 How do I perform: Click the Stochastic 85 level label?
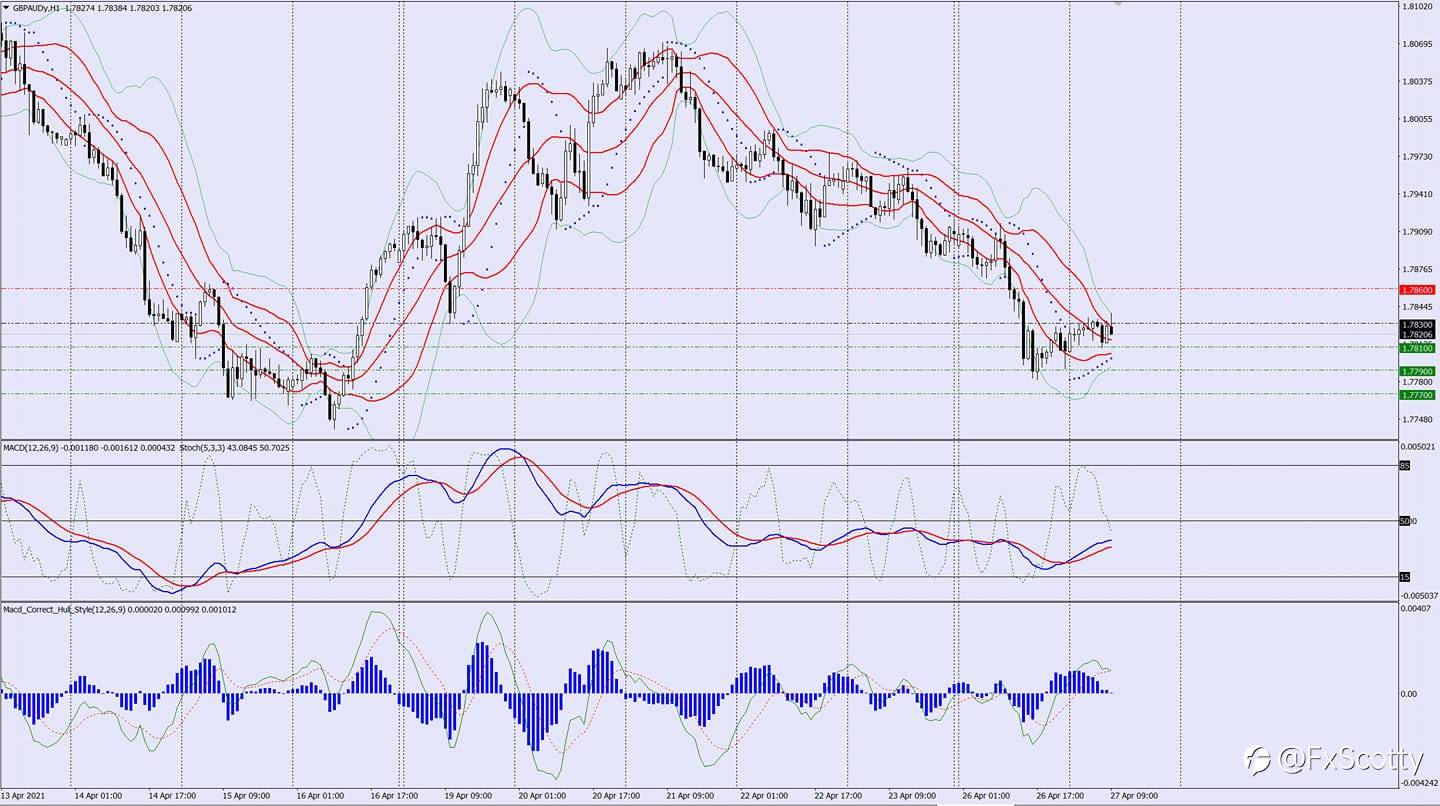[x=1405, y=465]
